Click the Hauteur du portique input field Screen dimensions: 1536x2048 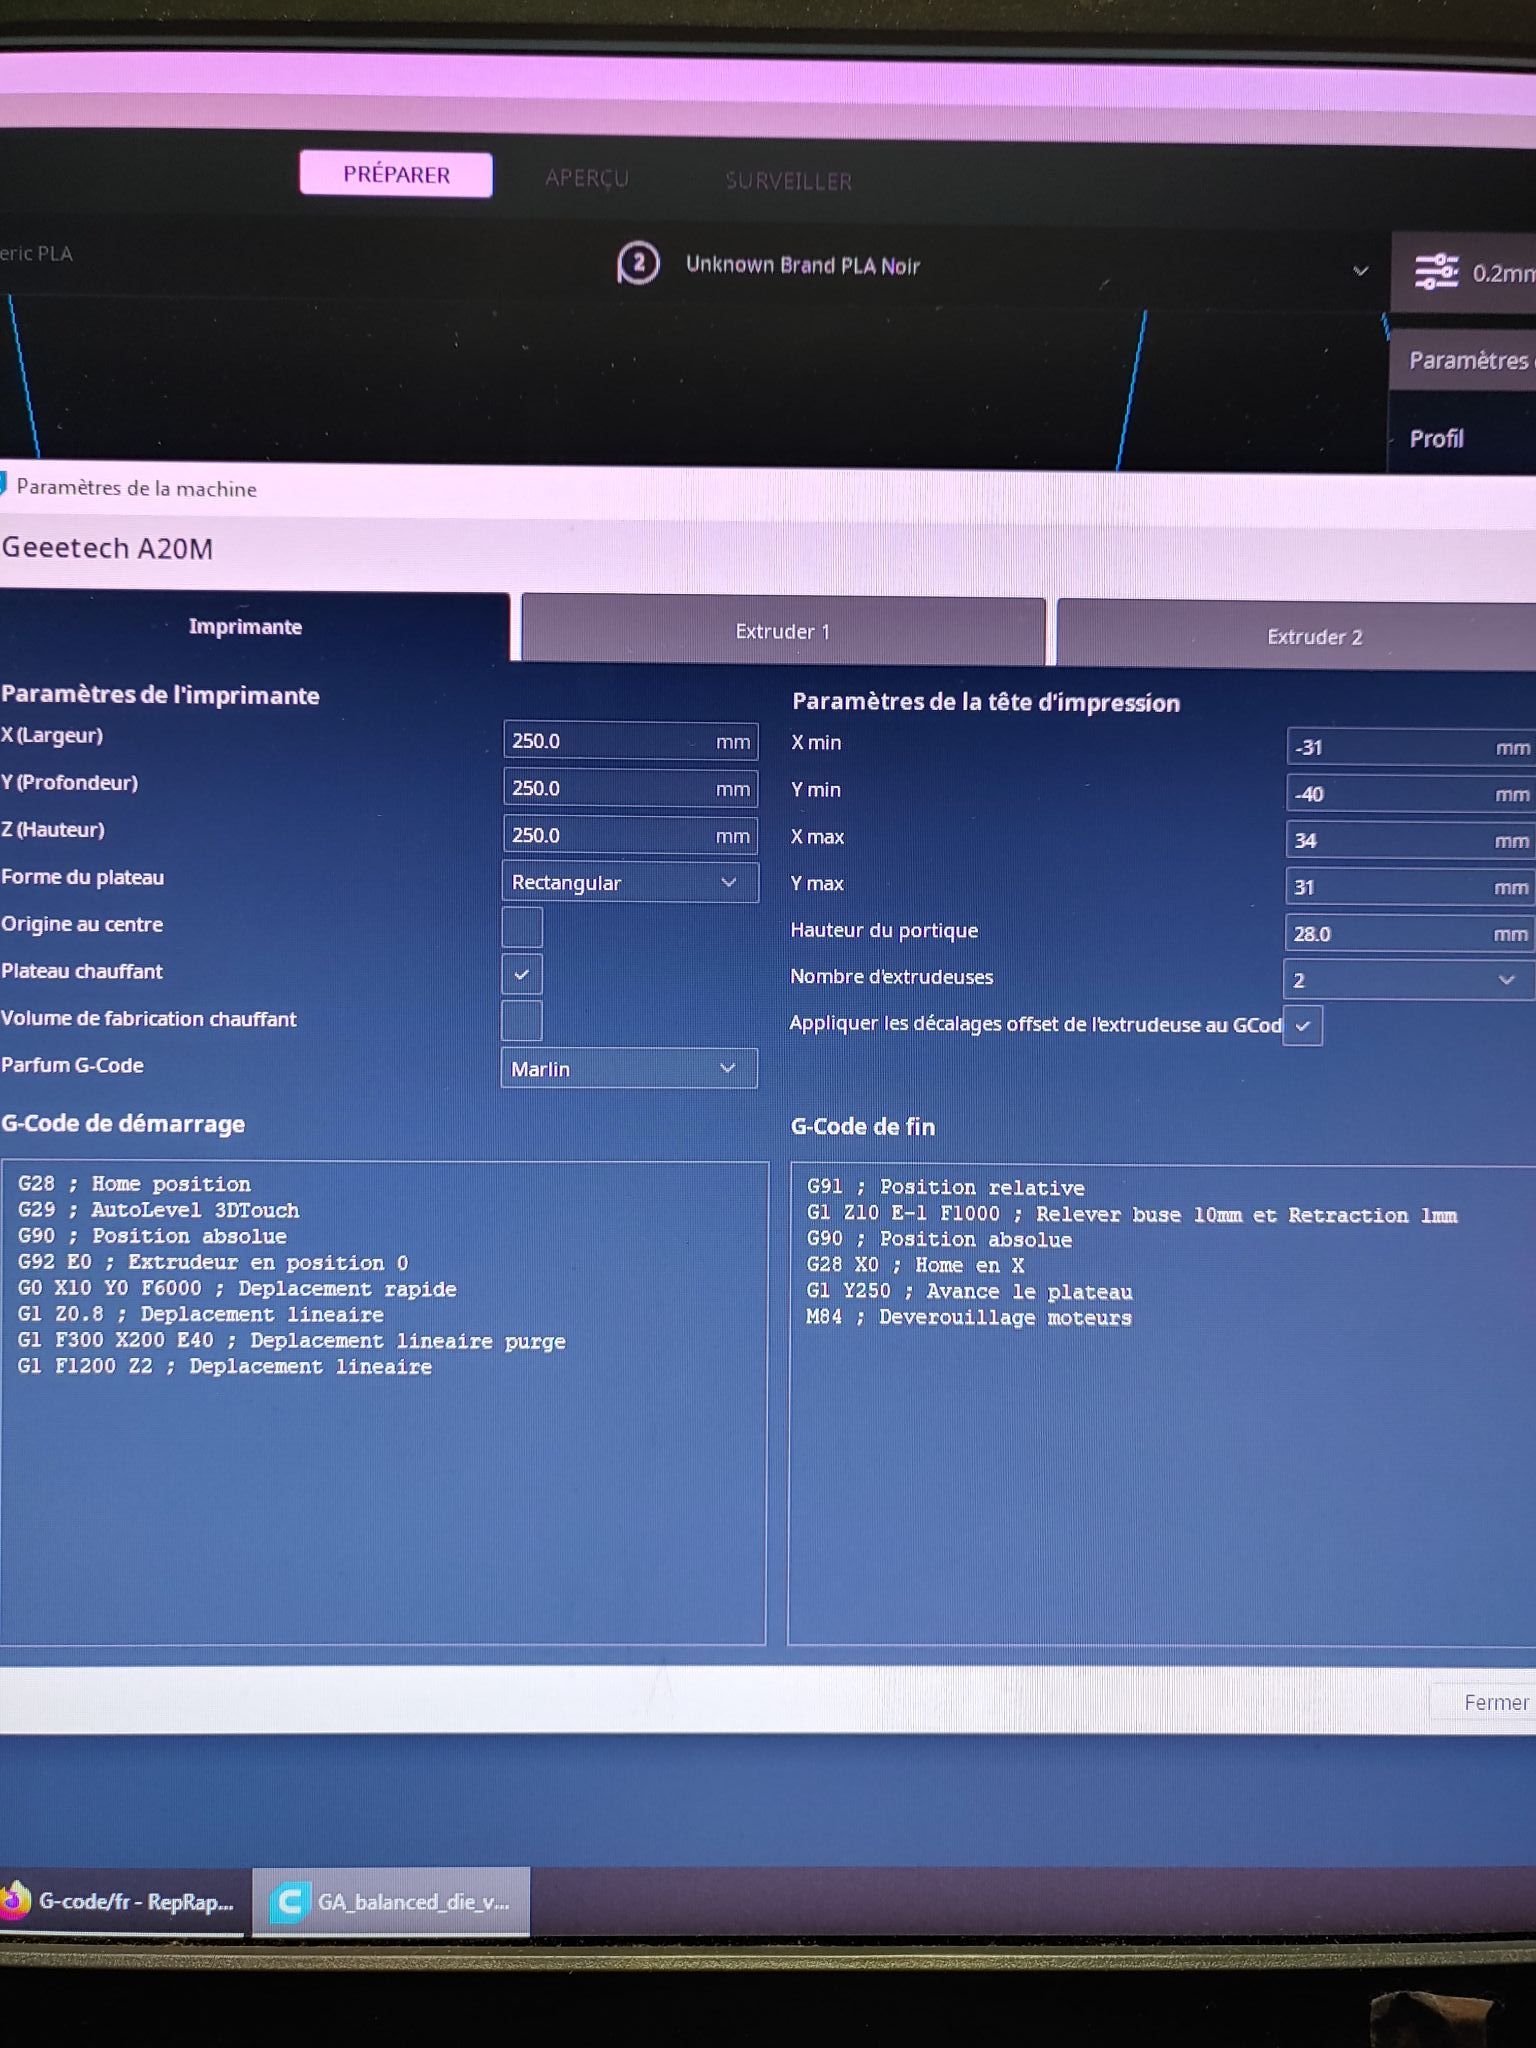coord(1409,934)
